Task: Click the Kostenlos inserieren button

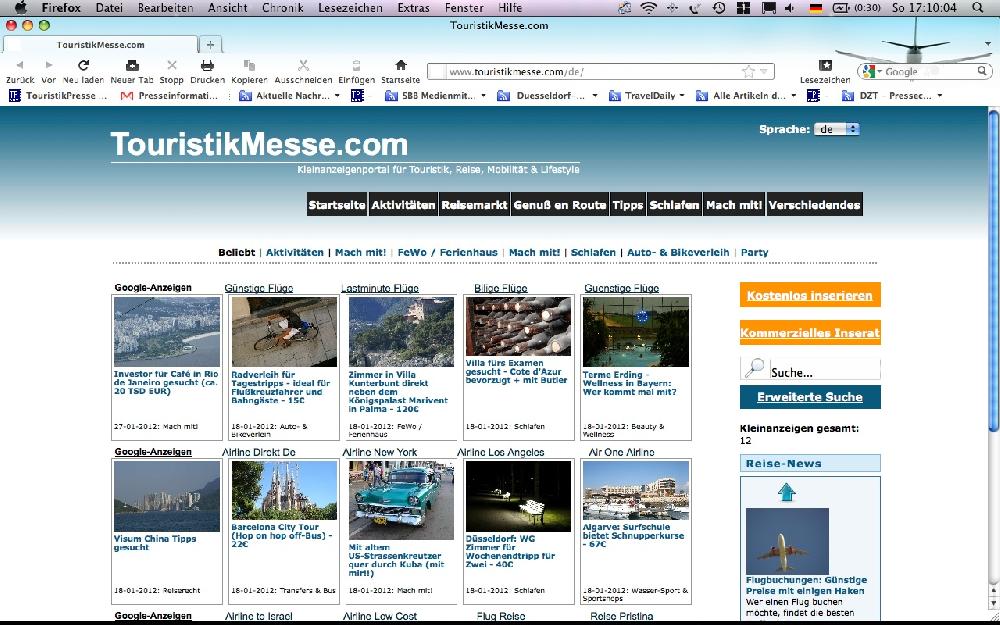Action: (810, 296)
